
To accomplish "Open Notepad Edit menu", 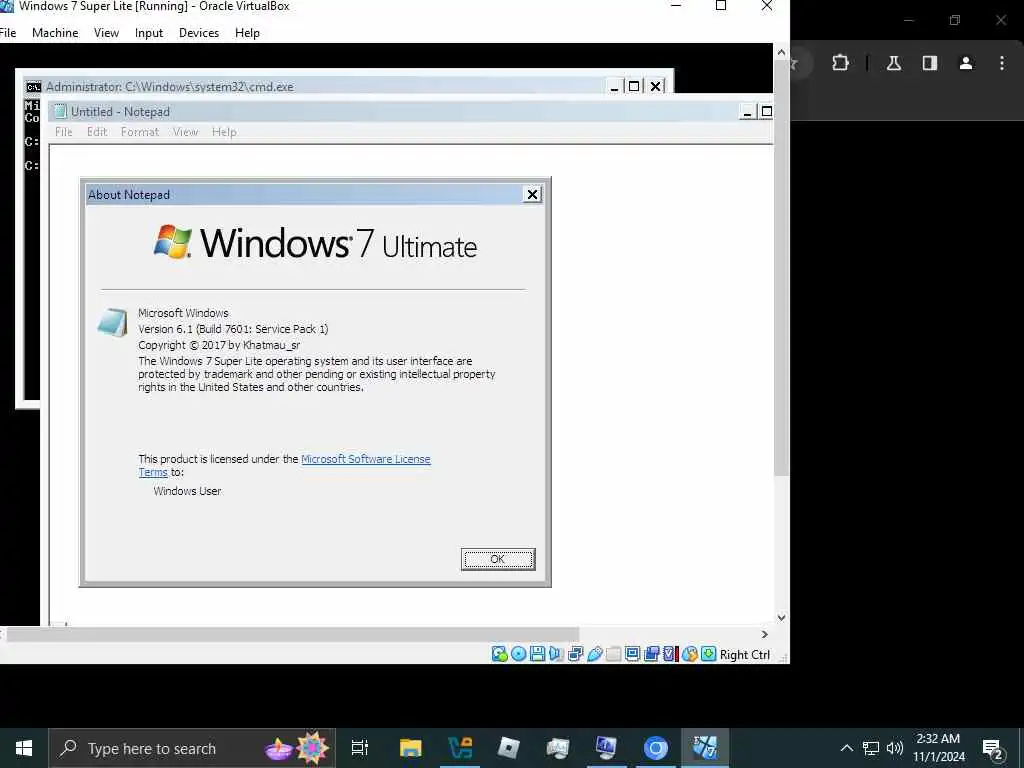I will (x=97, y=132).
